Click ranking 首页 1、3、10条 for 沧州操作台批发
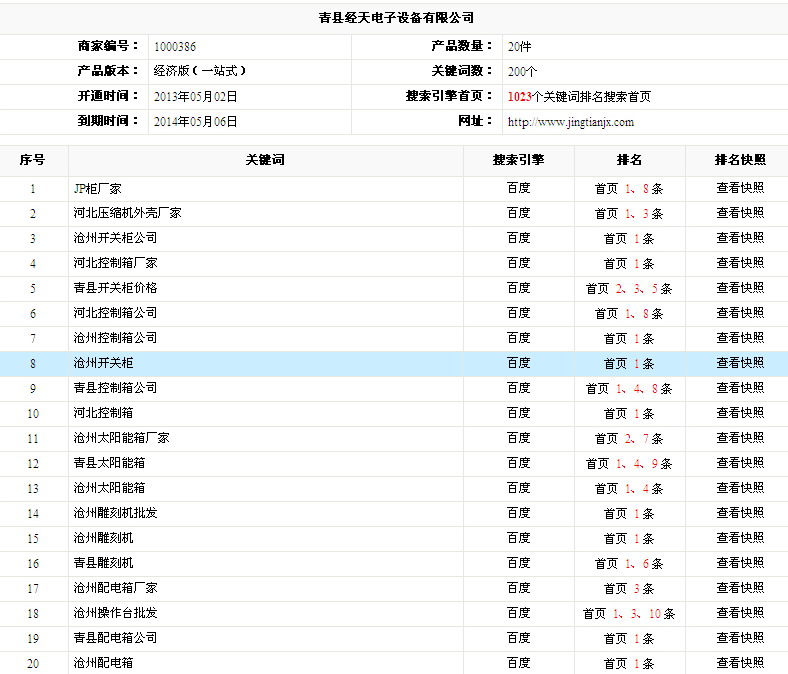The width and height of the screenshot is (788, 674). pyautogui.click(x=629, y=614)
